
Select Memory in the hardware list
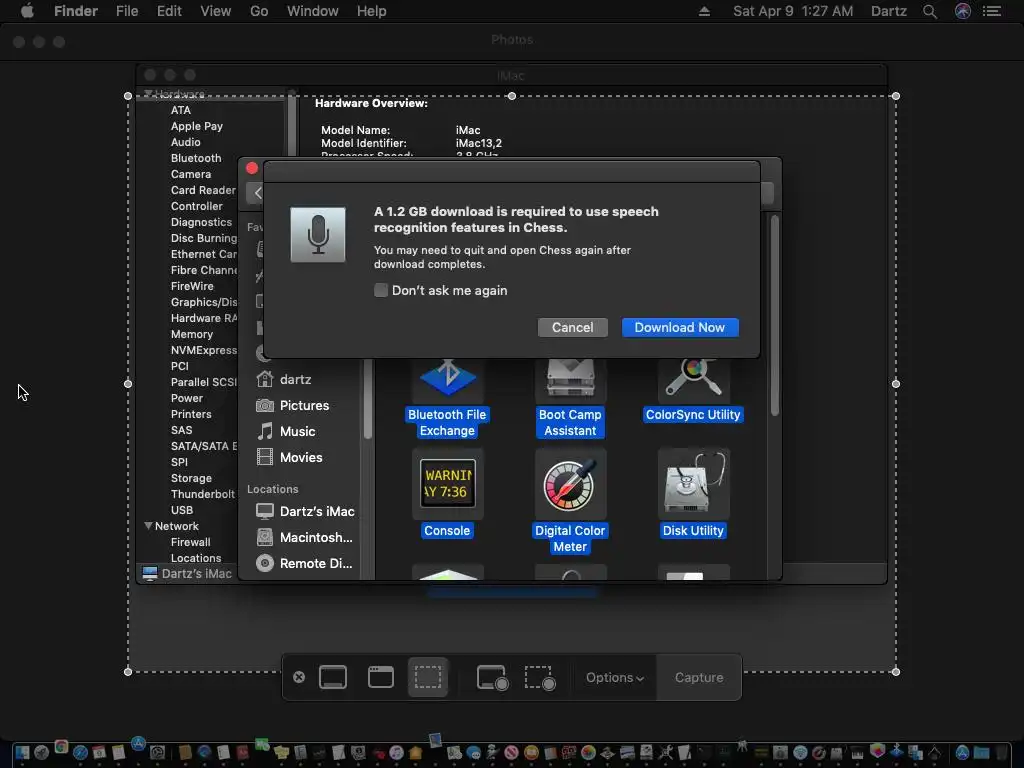pos(192,334)
